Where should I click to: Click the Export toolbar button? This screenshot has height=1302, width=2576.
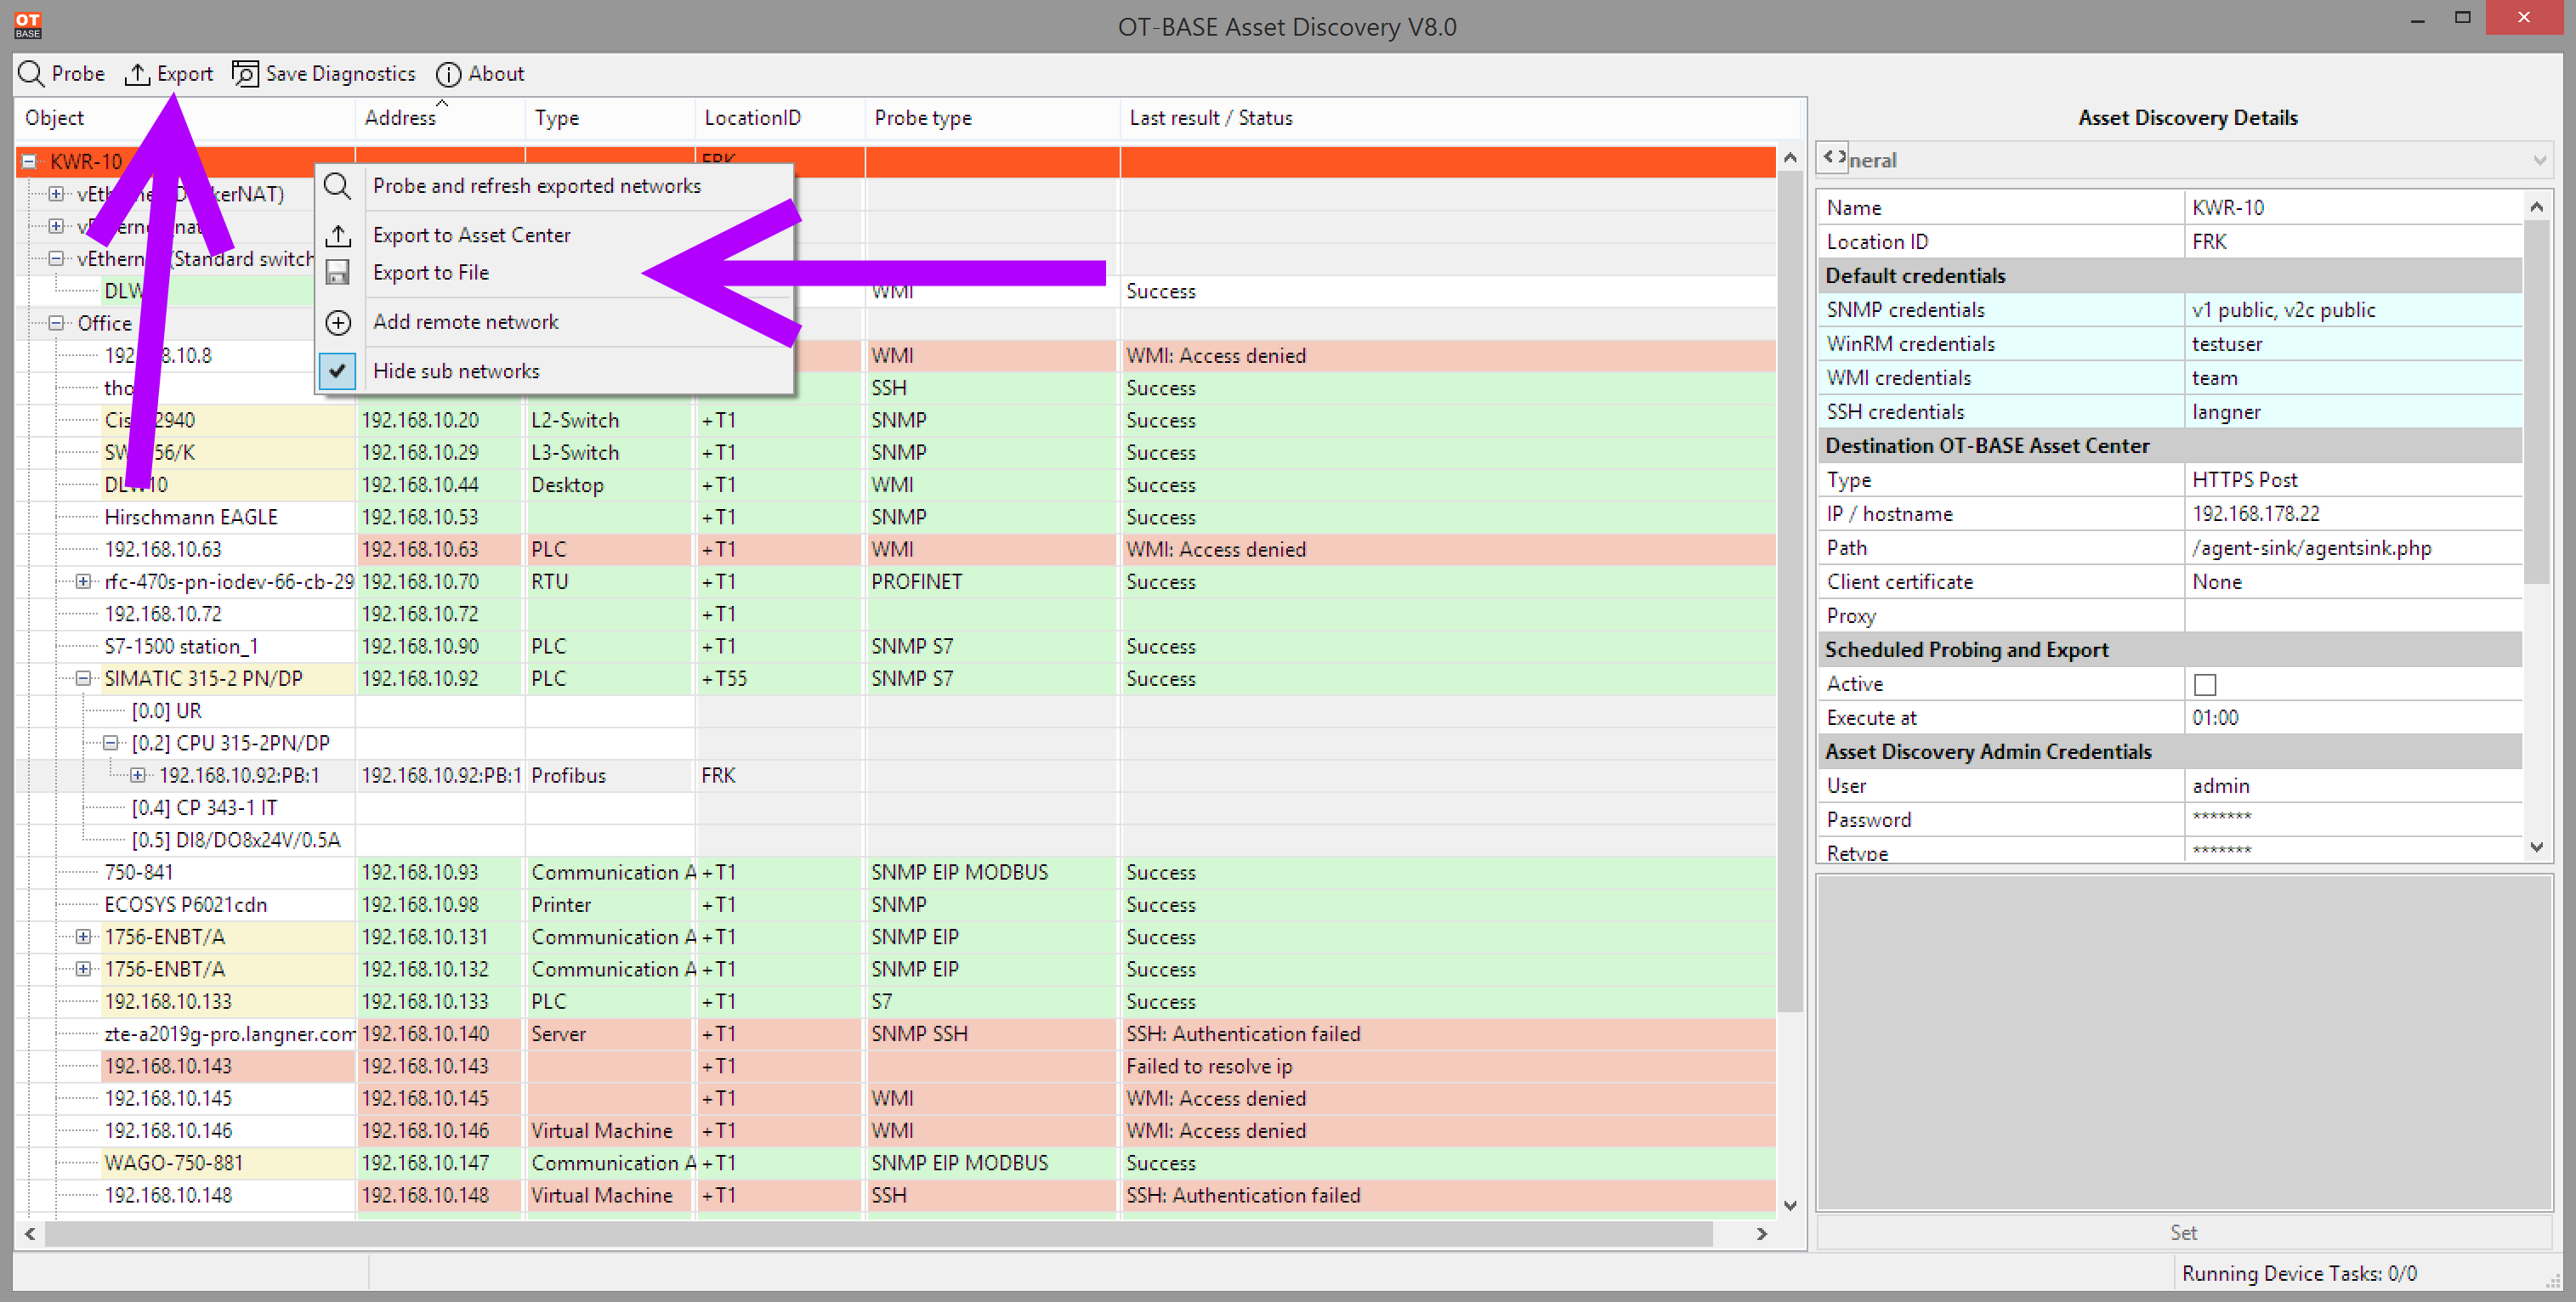[x=168, y=74]
